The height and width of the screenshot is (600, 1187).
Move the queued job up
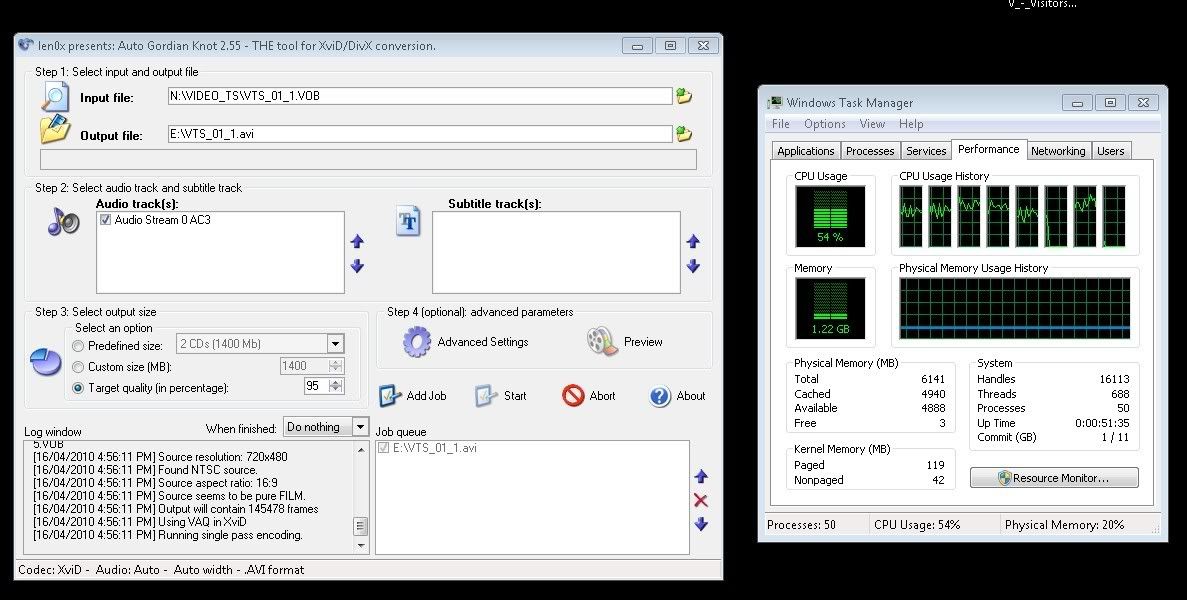[701, 477]
